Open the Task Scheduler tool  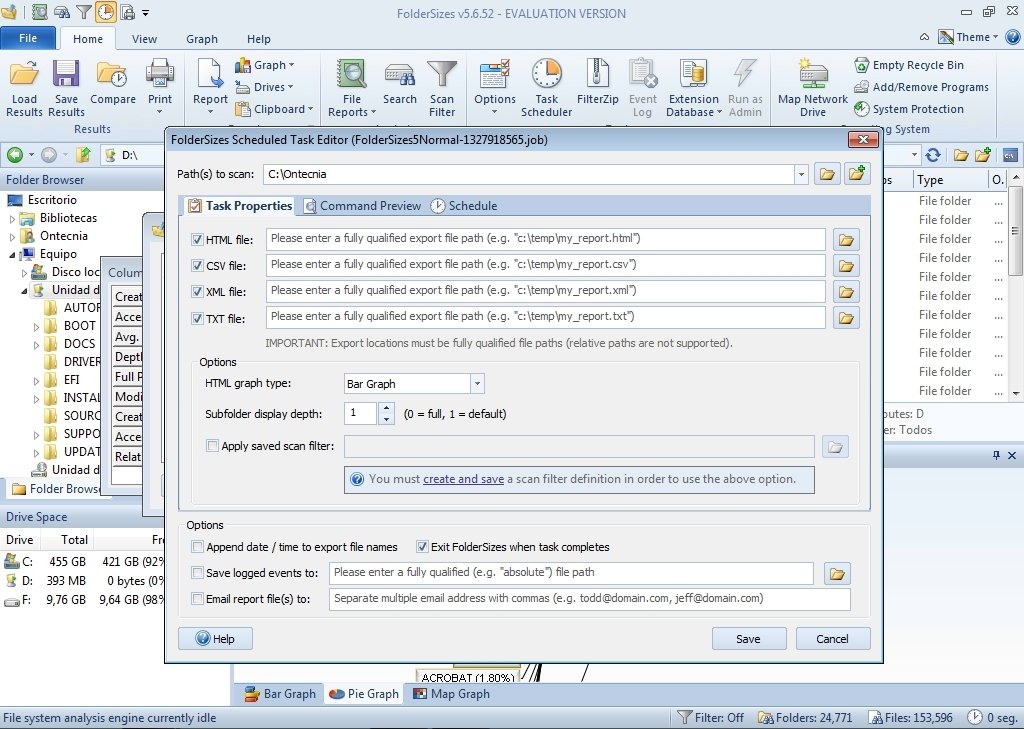click(x=546, y=87)
